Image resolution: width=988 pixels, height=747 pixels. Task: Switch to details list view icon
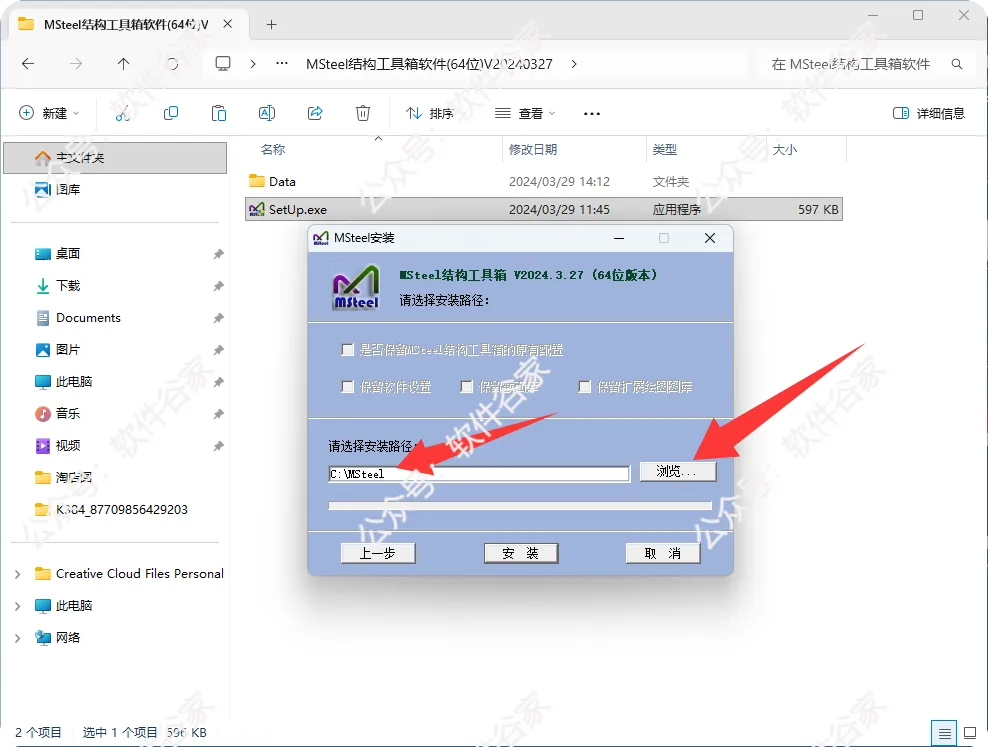(x=944, y=734)
